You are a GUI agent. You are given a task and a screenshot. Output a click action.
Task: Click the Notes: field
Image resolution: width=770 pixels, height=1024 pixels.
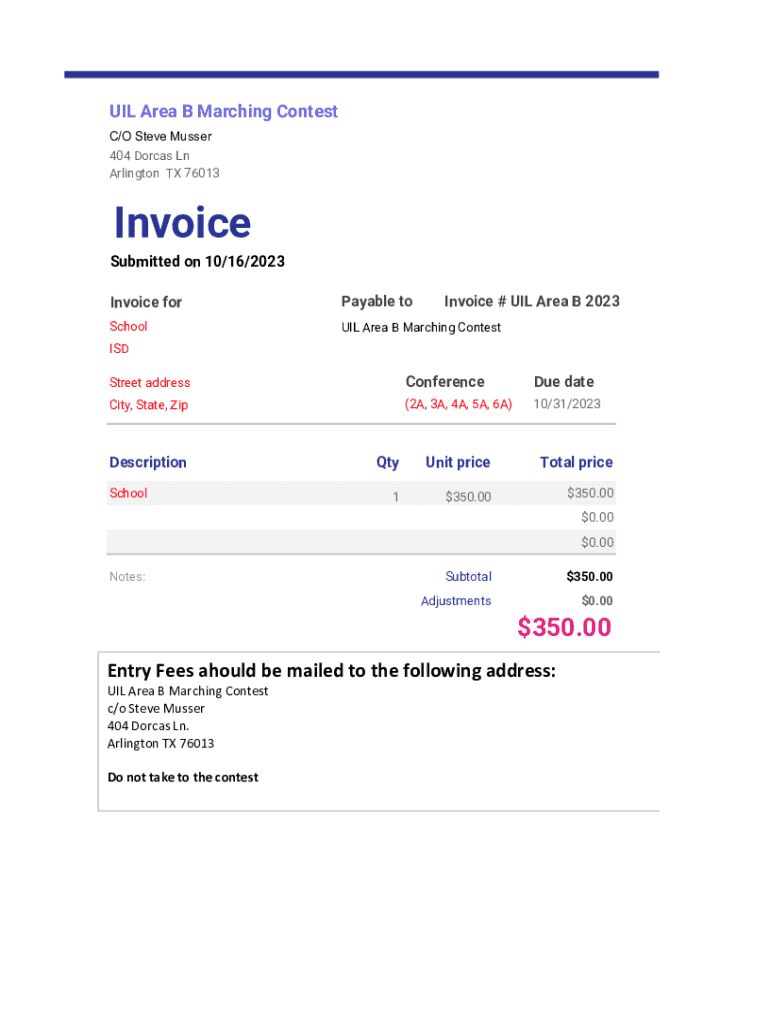(127, 577)
